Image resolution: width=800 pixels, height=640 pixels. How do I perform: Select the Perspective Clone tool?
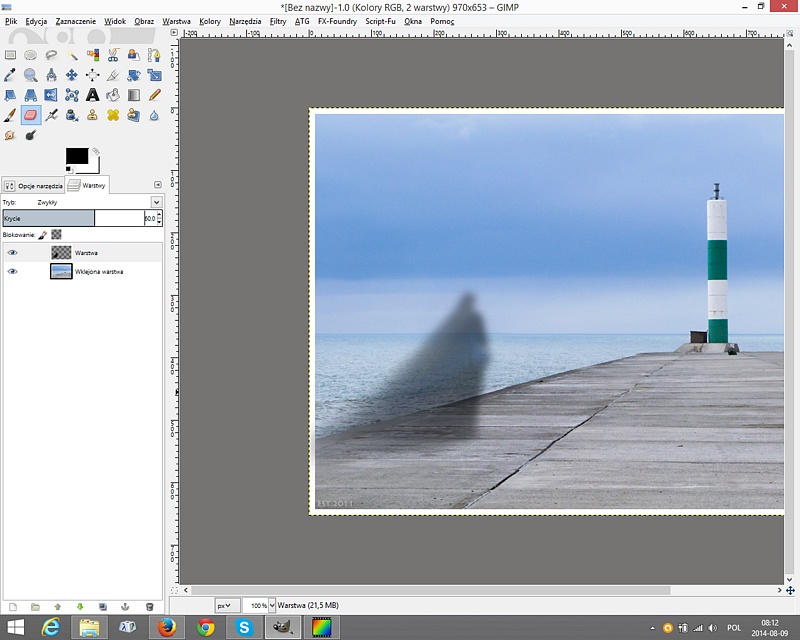coord(134,115)
